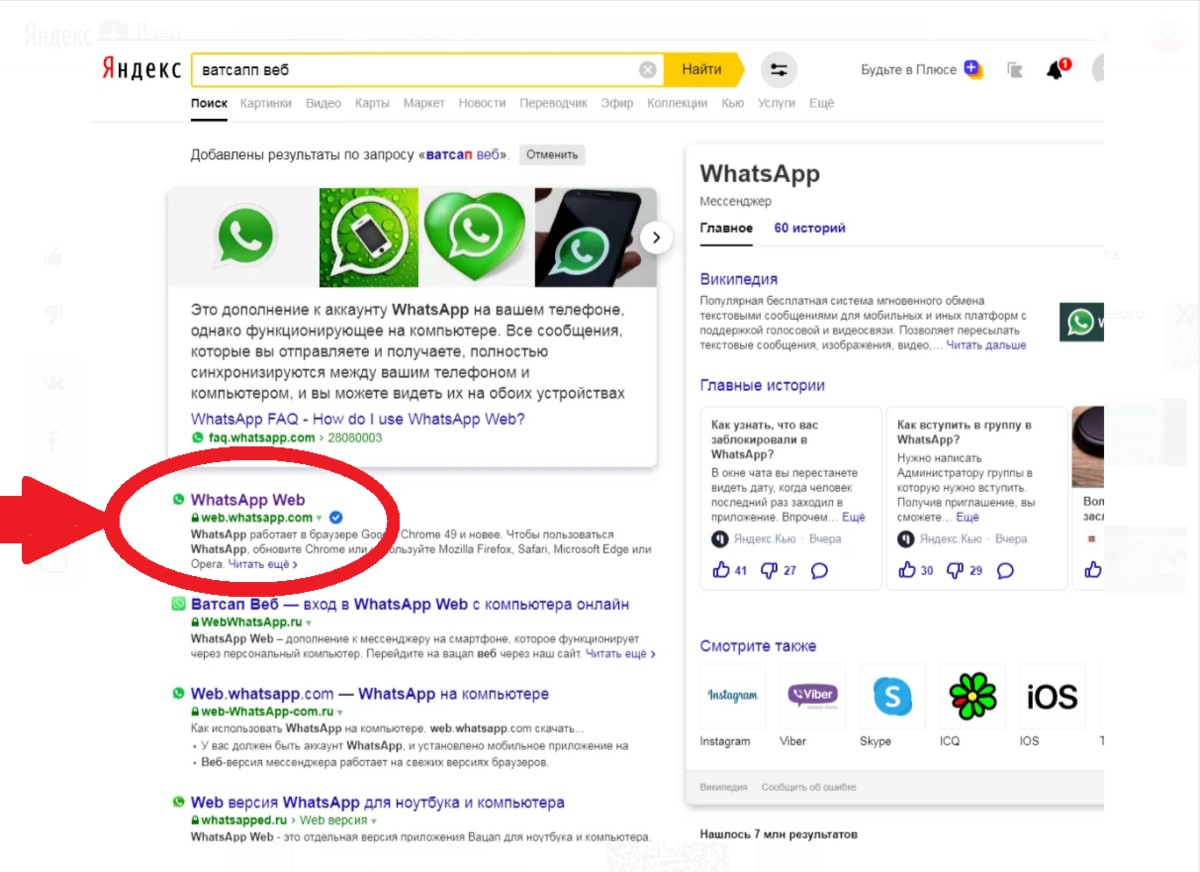Open the ICQ flower icon

[x=973, y=696]
